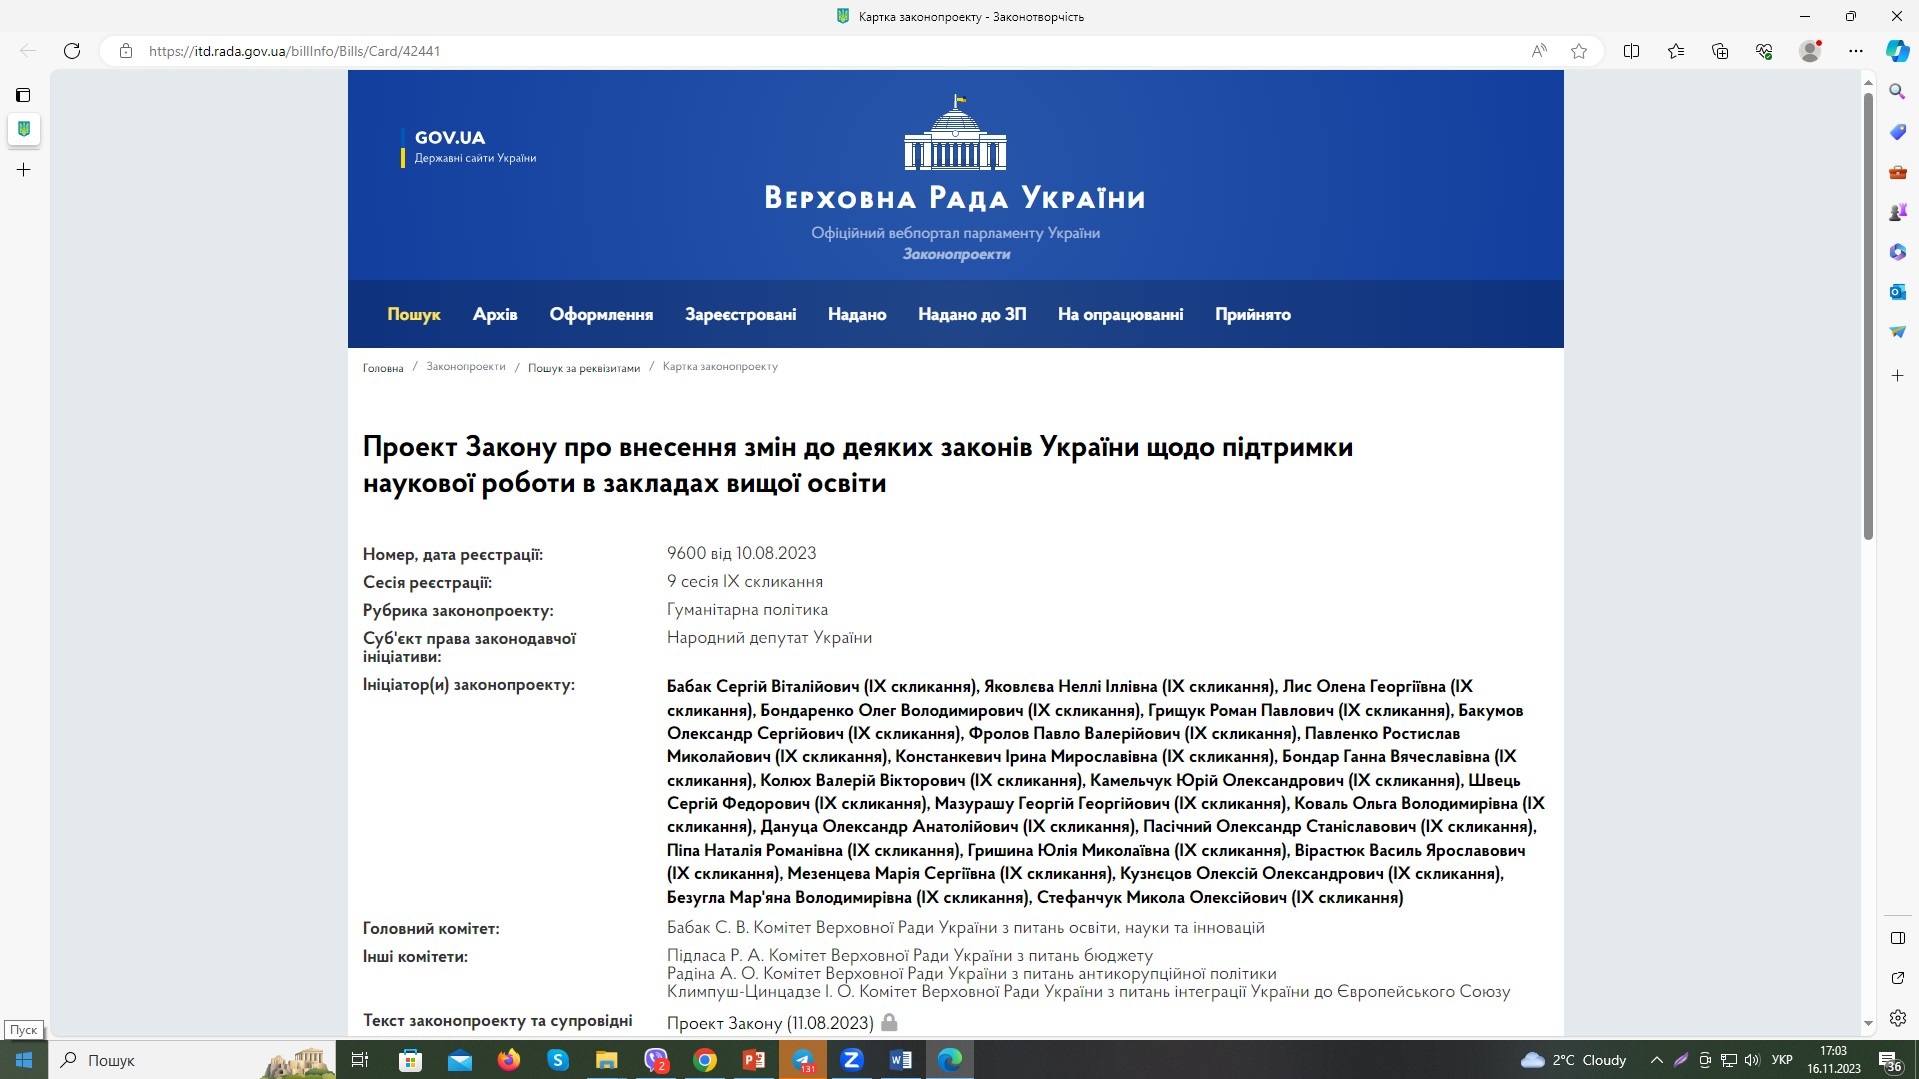Open the notification center icon
The height and width of the screenshot is (1079, 1919).
pyautogui.click(x=1889, y=1060)
